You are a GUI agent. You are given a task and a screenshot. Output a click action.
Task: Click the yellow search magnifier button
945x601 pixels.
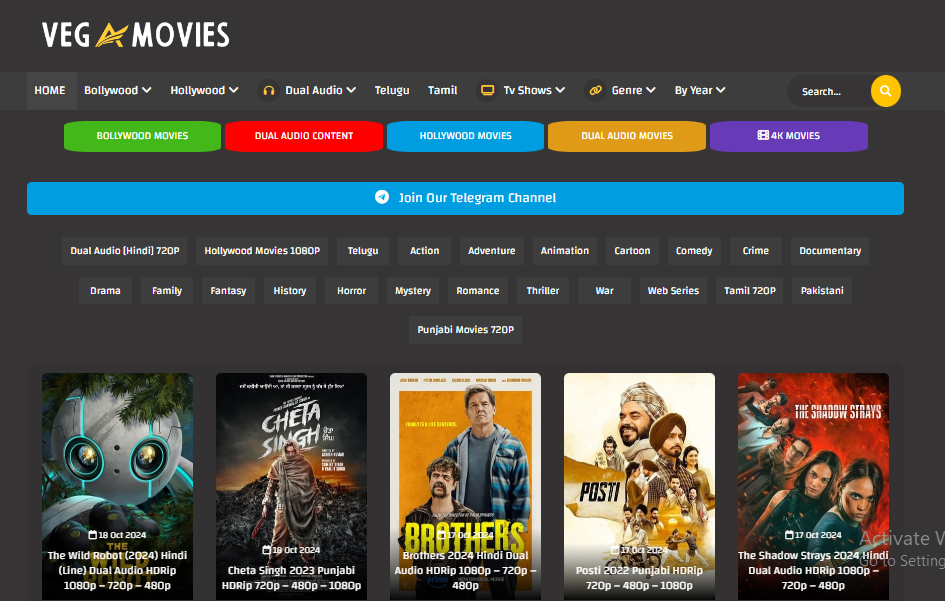(885, 91)
